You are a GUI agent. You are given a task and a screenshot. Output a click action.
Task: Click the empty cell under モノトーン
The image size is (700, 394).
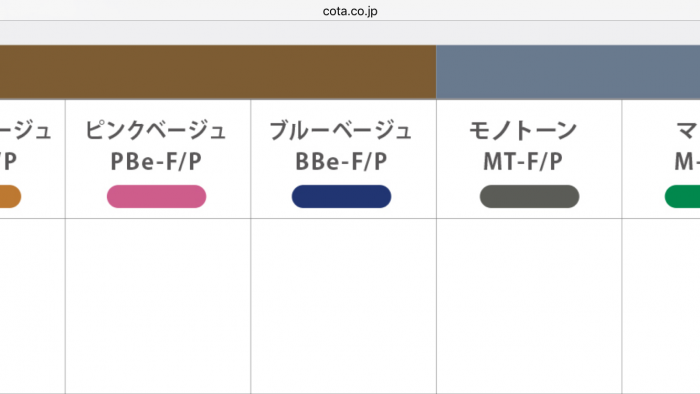[x=529, y=306]
